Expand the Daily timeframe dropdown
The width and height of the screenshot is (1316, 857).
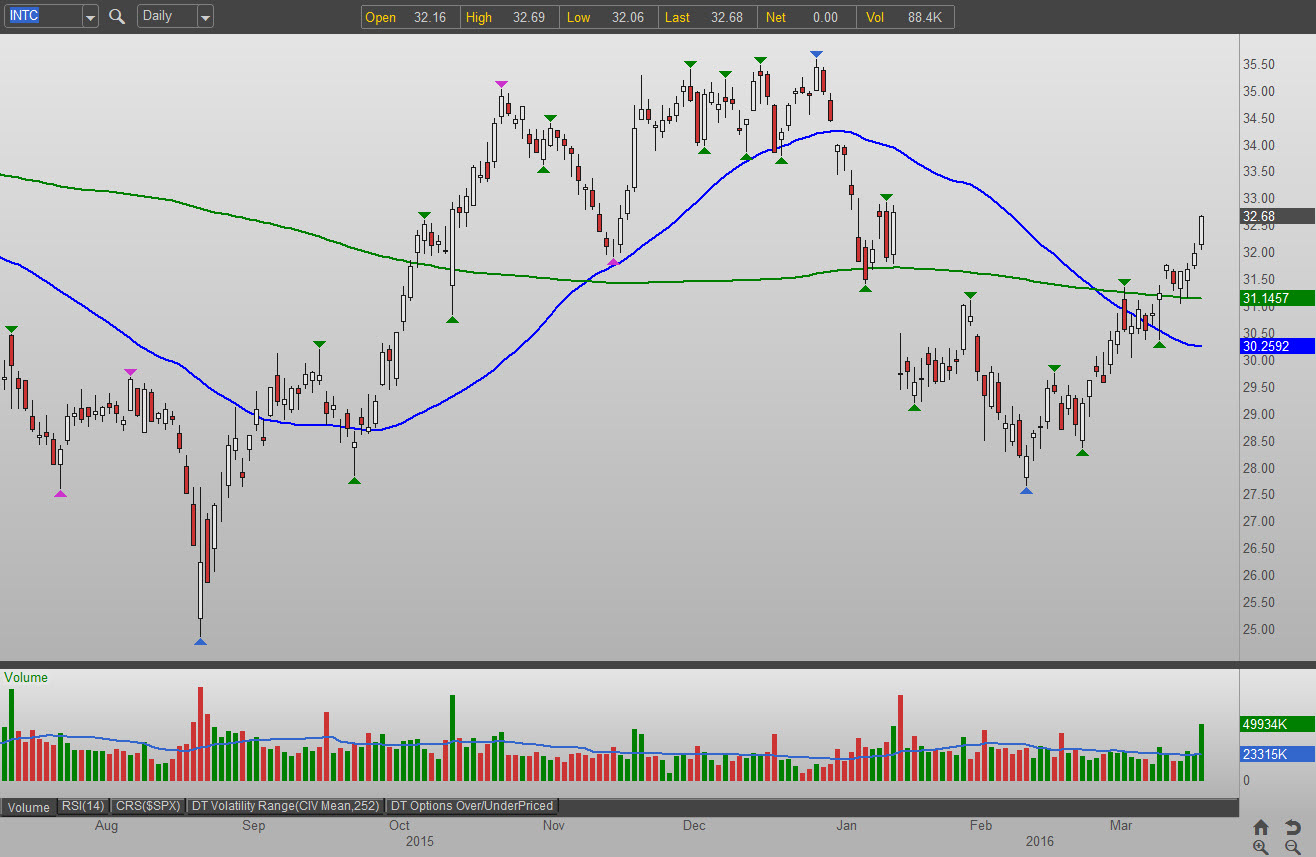pos(205,17)
